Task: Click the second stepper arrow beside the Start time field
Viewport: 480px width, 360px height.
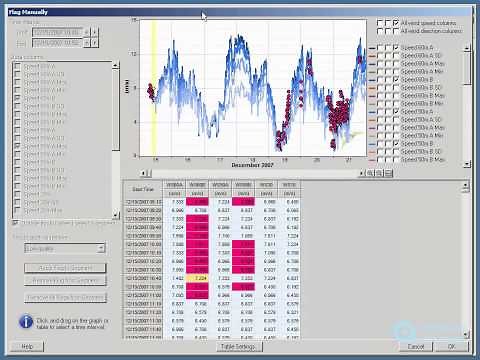Action: [95, 32]
